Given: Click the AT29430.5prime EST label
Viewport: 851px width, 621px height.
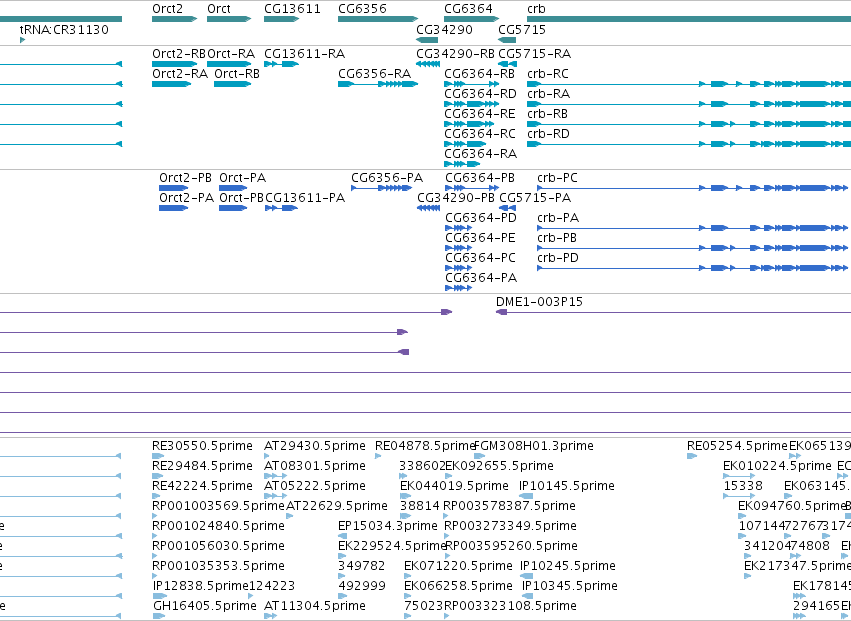Looking at the screenshot, I should 315,446.
